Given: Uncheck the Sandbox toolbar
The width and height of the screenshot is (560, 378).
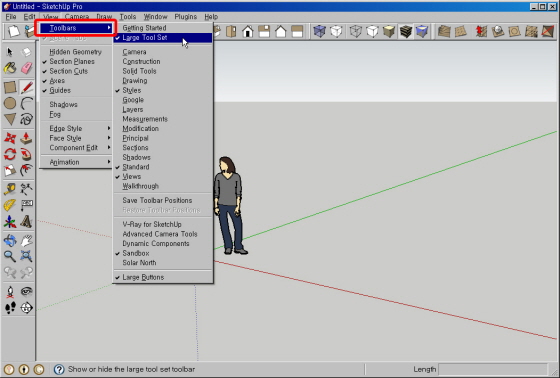Looking at the screenshot, I should click(163, 253).
